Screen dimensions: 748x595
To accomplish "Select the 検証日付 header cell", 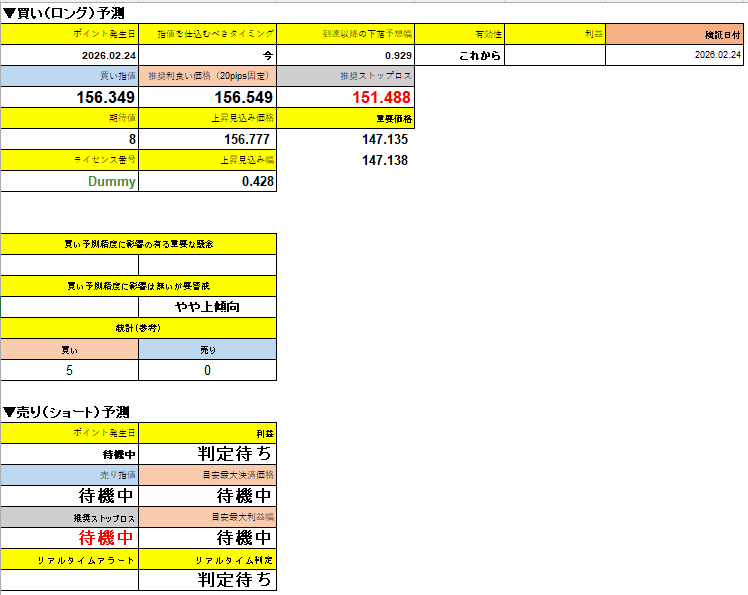I will [x=675, y=34].
